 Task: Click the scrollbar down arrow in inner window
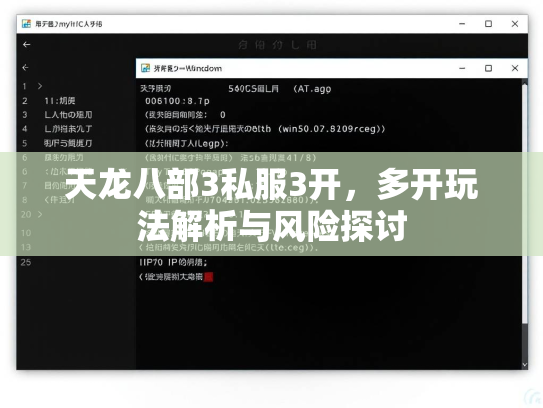click(x=525, y=365)
